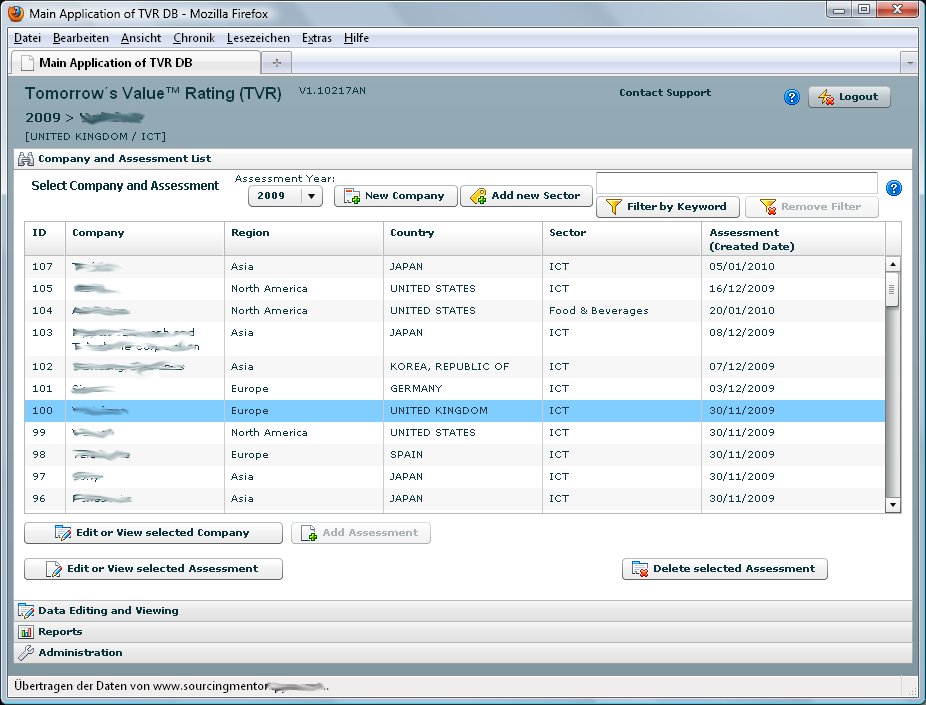Image resolution: width=926 pixels, height=705 pixels.
Task: Open the browser tab list dropdown
Action: point(909,62)
